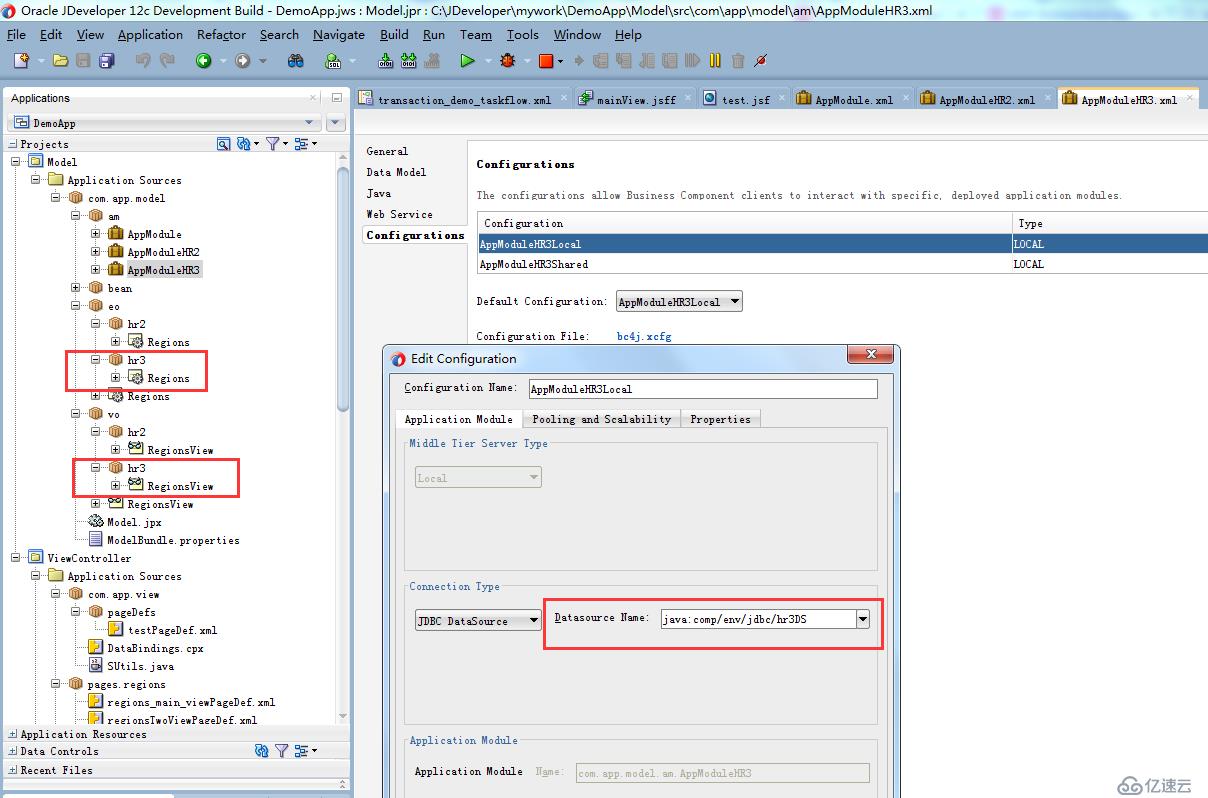
Task: Click the Data Controls filter icon
Action: pyautogui.click(x=282, y=751)
